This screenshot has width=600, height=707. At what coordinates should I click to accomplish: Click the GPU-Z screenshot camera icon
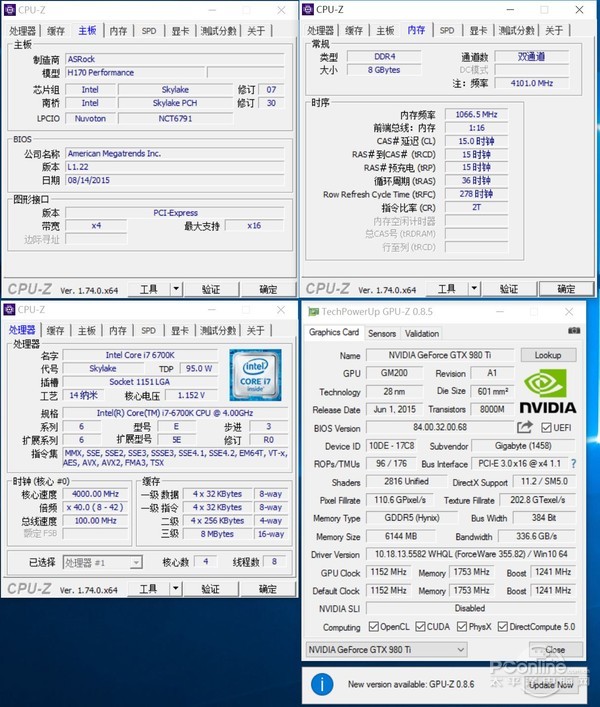coord(573,331)
